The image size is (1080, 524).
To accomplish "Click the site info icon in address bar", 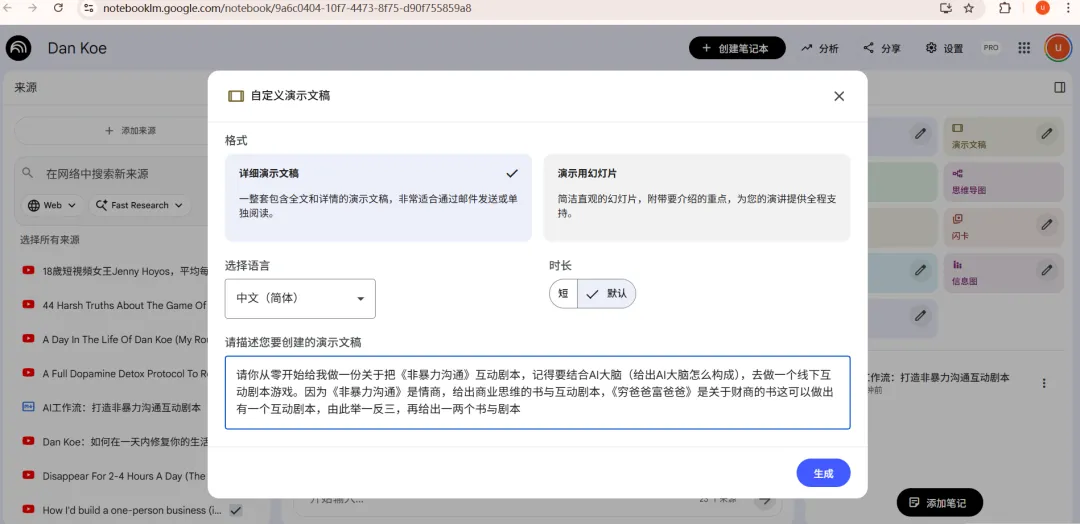I will (87, 8).
